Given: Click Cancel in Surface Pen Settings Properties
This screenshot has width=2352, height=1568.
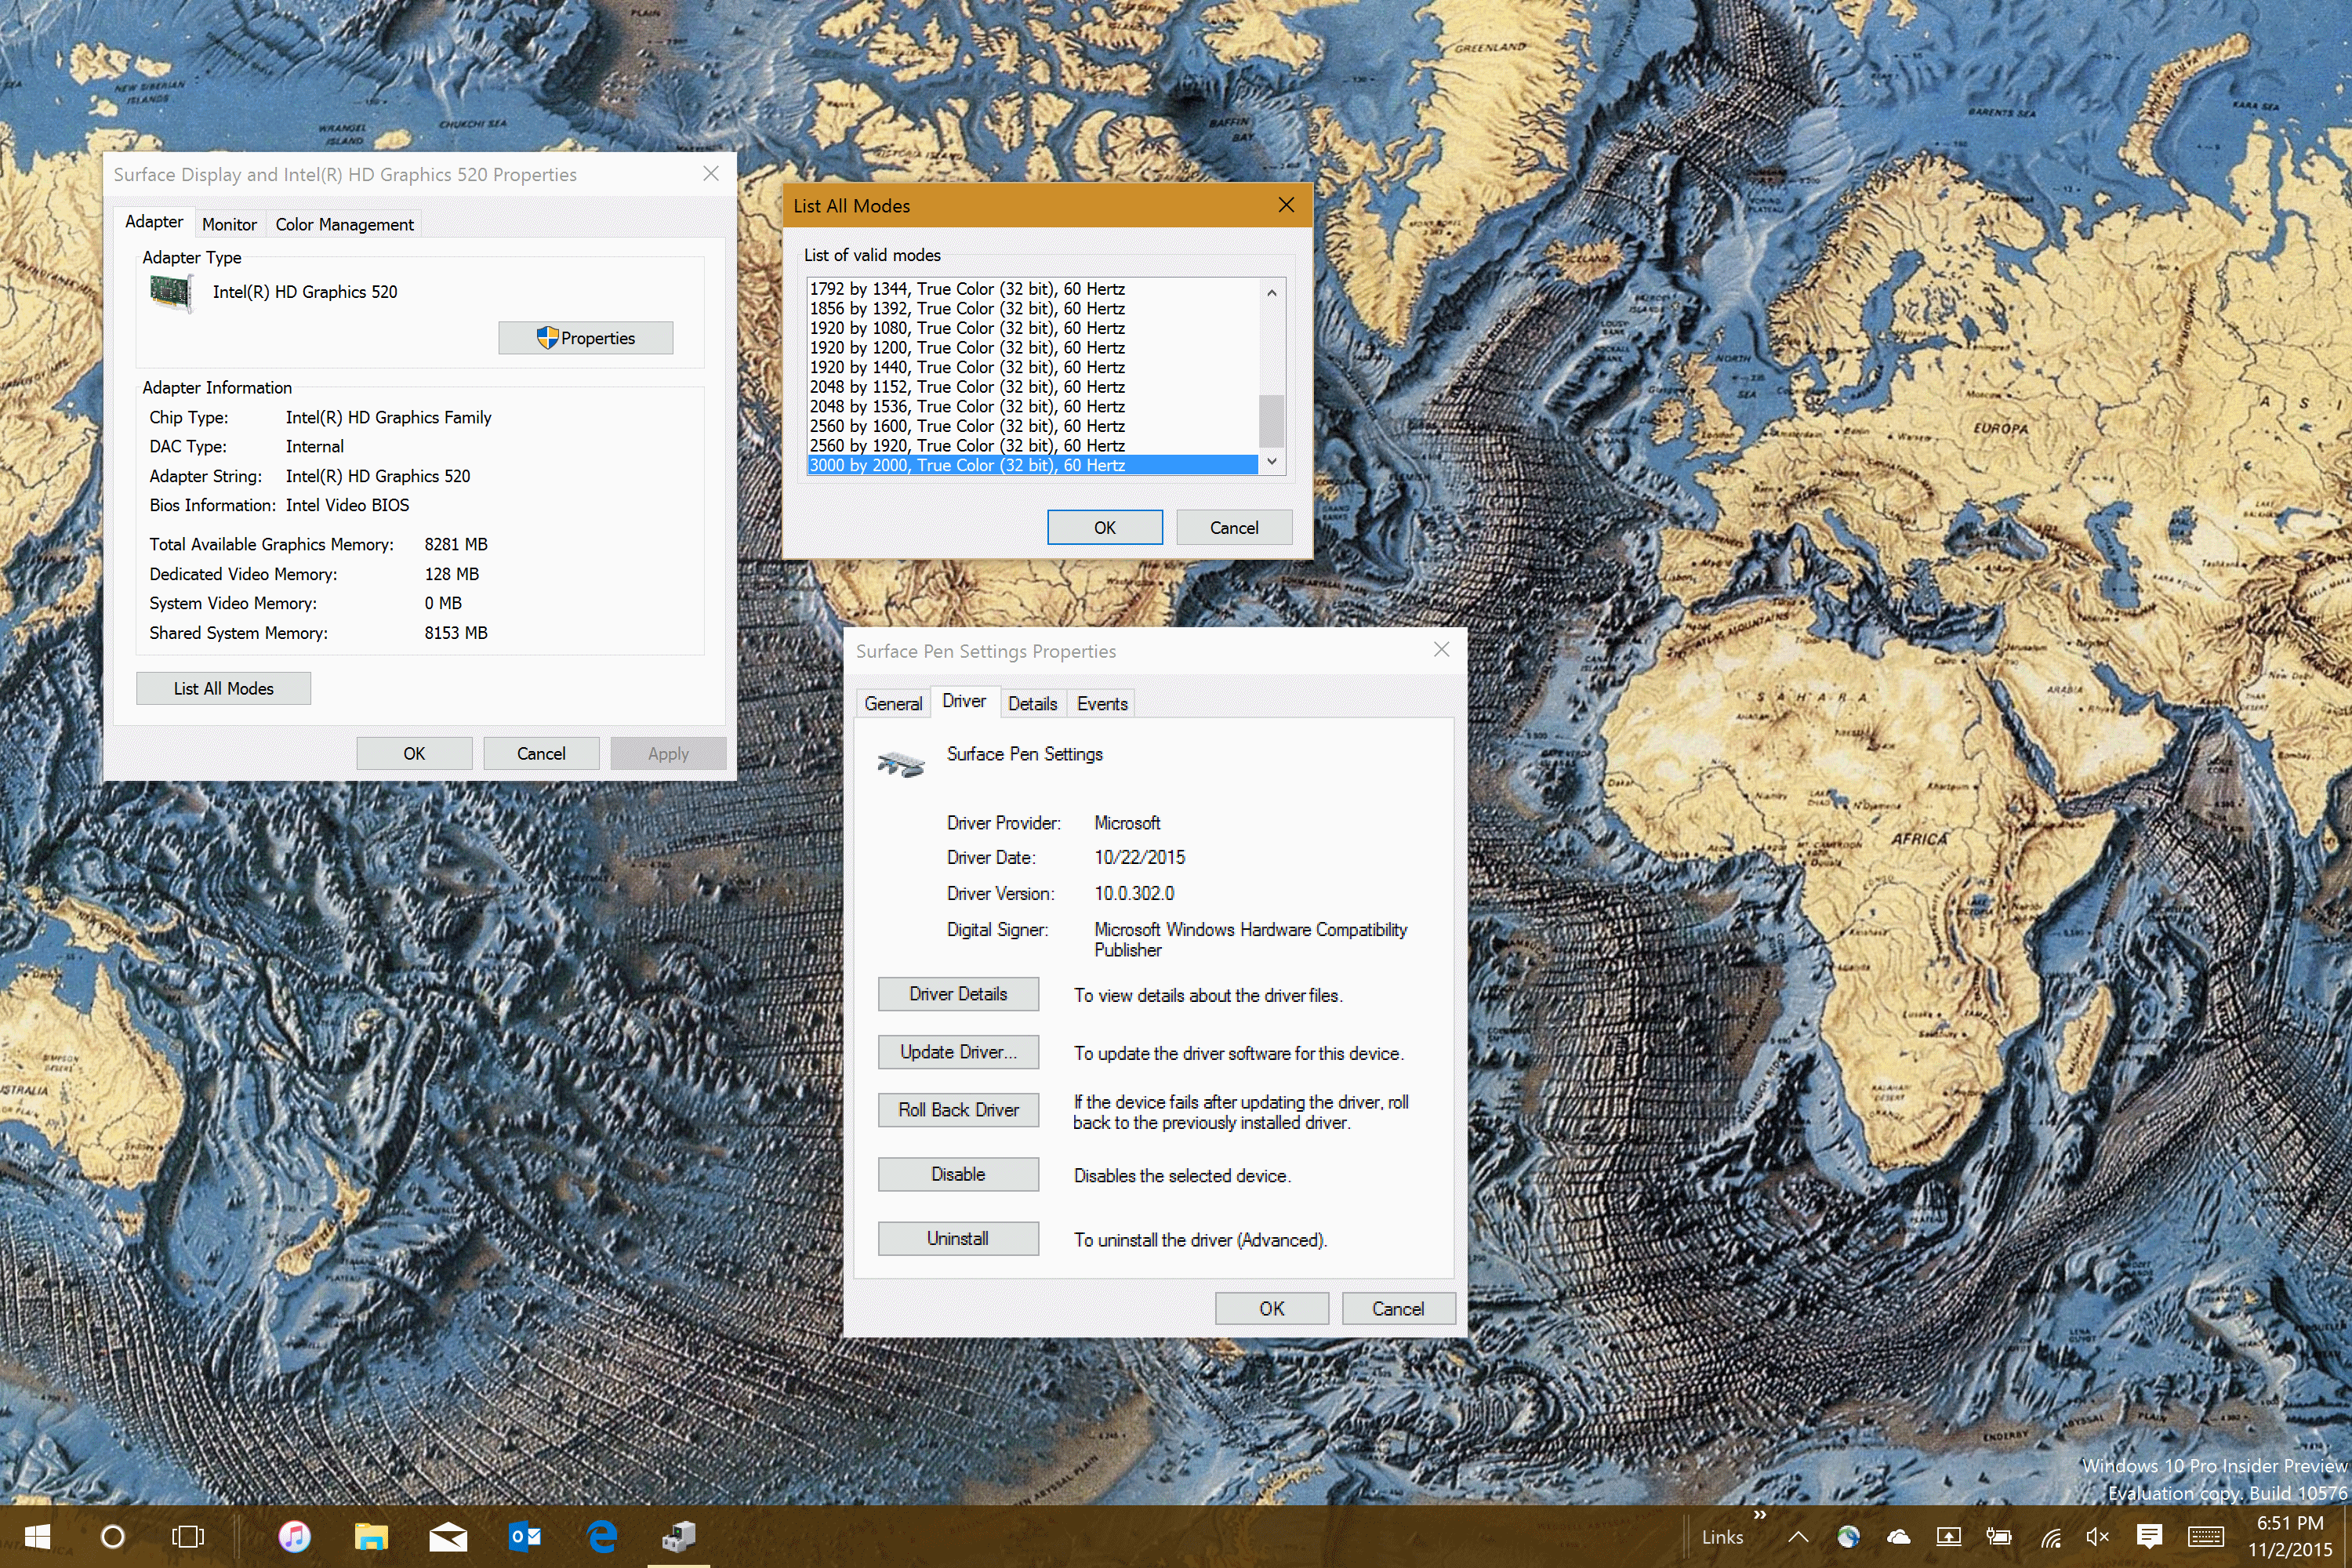Looking at the screenshot, I should pyautogui.click(x=1398, y=1308).
